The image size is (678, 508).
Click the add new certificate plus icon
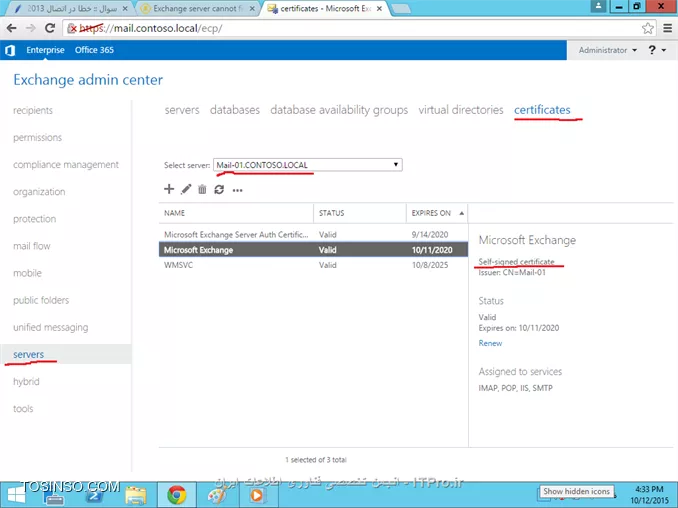point(169,189)
